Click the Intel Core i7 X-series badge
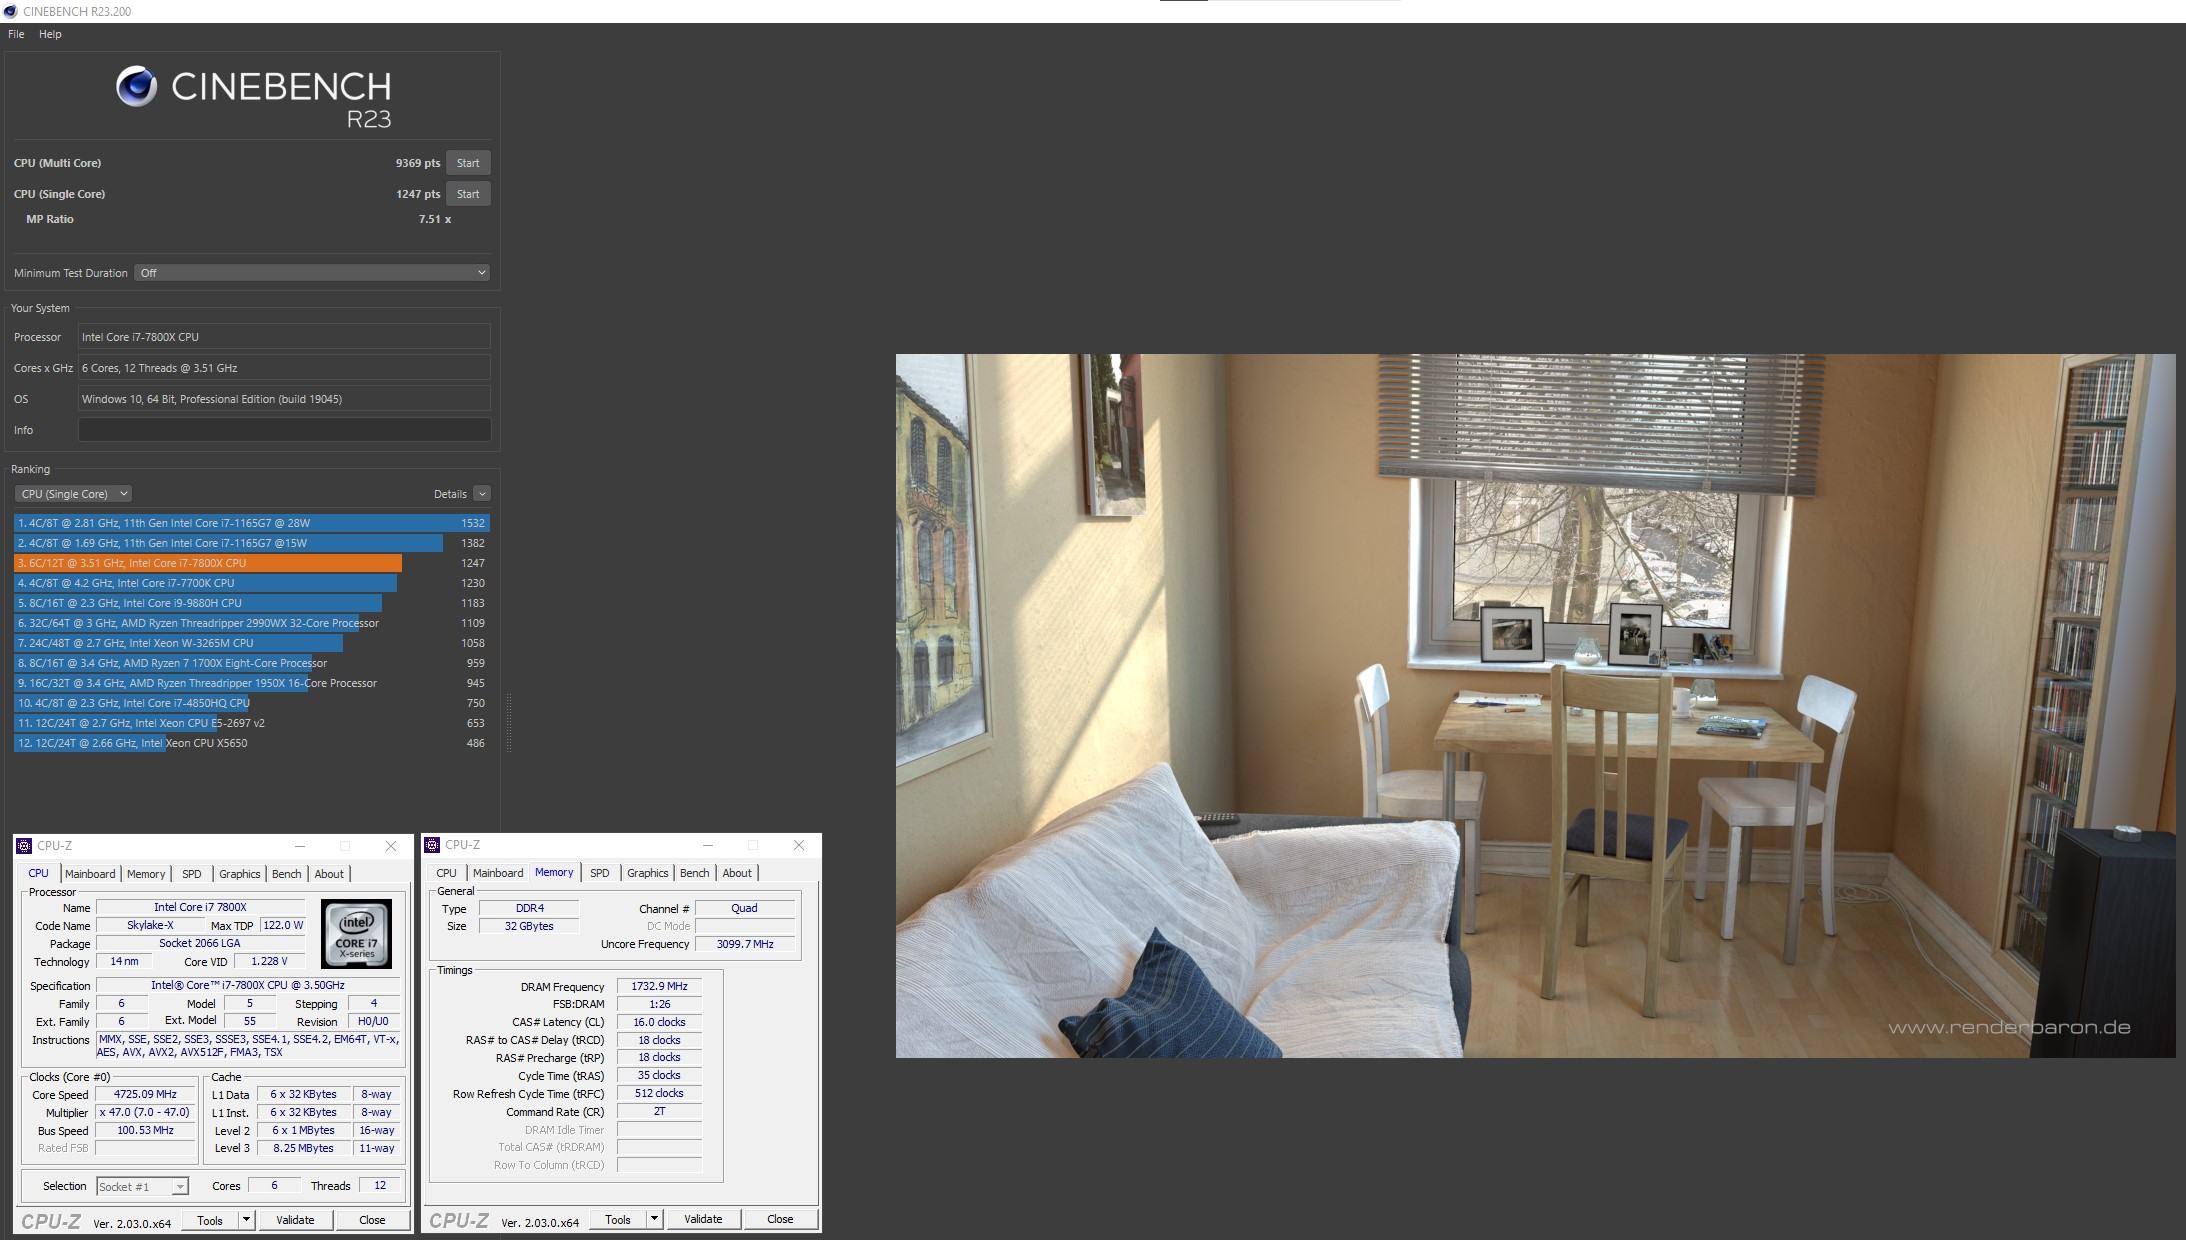The image size is (2186, 1240). 356,934
